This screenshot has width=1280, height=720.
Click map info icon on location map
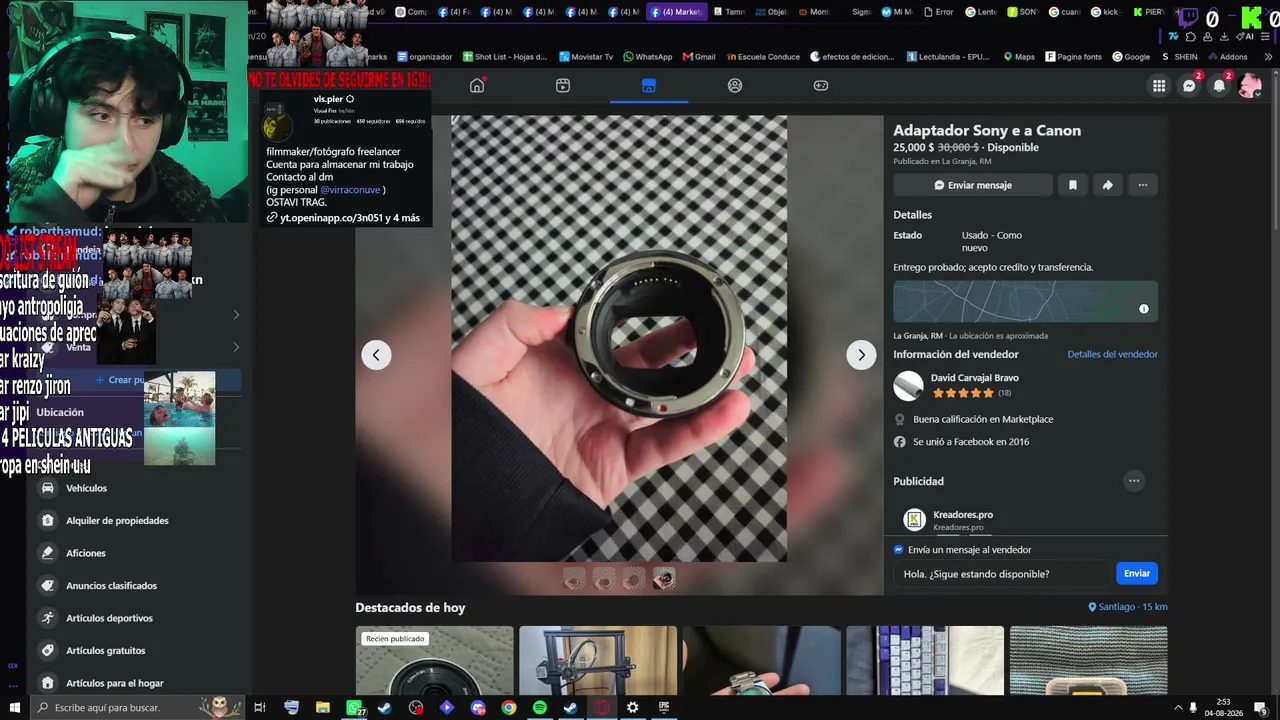[x=1144, y=309]
